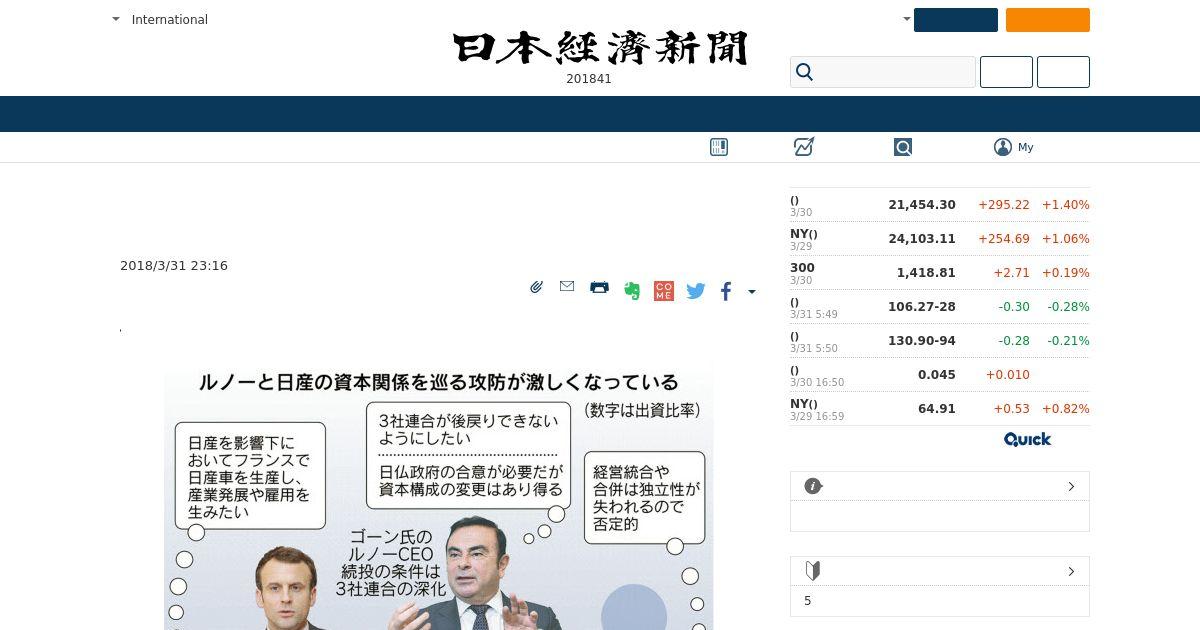Click the International label text
Image resolution: width=1200 pixels, height=630 pixels.
(170, 20)
